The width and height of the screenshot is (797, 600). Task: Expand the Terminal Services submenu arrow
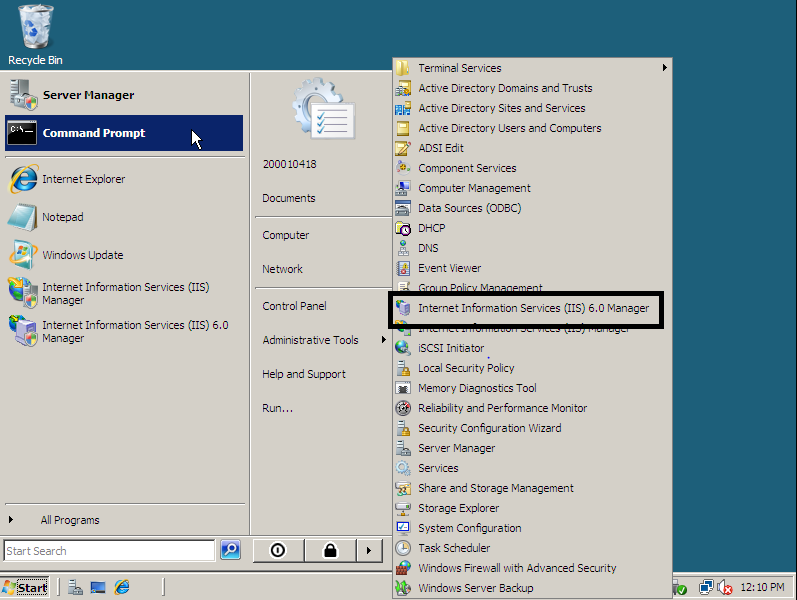point(664,68)
